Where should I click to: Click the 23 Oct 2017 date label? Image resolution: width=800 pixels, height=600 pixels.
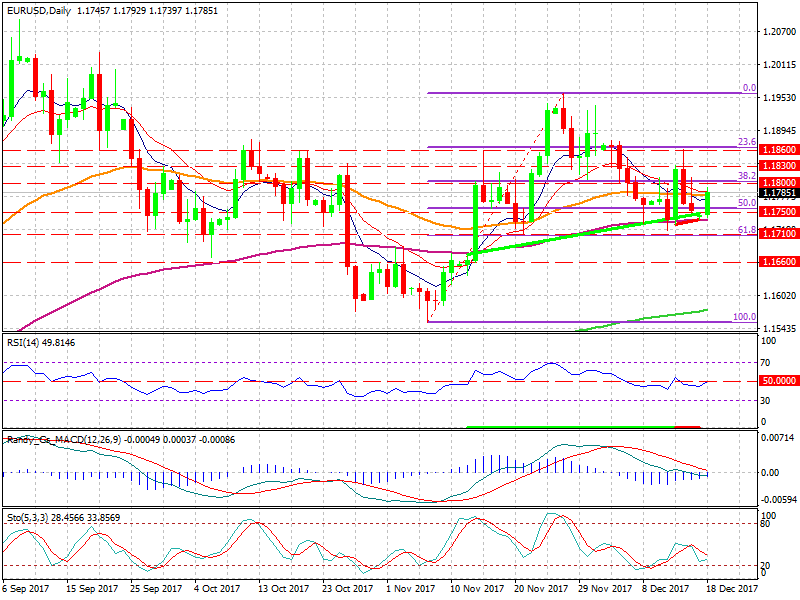[x=347, y=588]
